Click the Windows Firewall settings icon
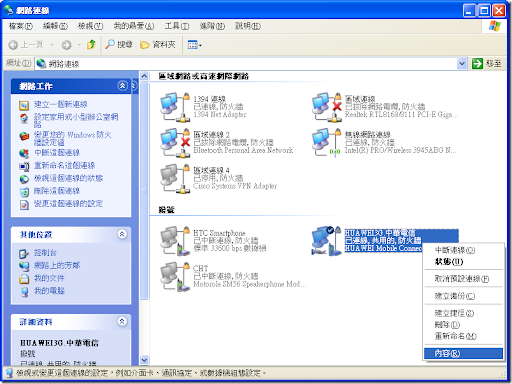 point(24,136)
